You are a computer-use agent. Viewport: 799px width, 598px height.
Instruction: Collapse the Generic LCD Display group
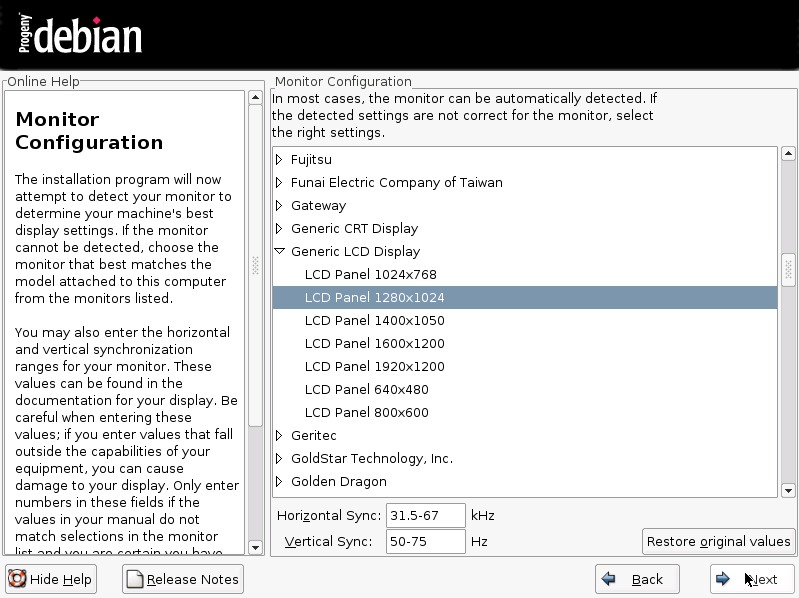click(280, 252)
